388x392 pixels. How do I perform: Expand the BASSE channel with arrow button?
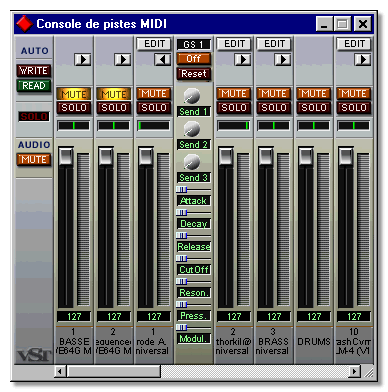82,60
